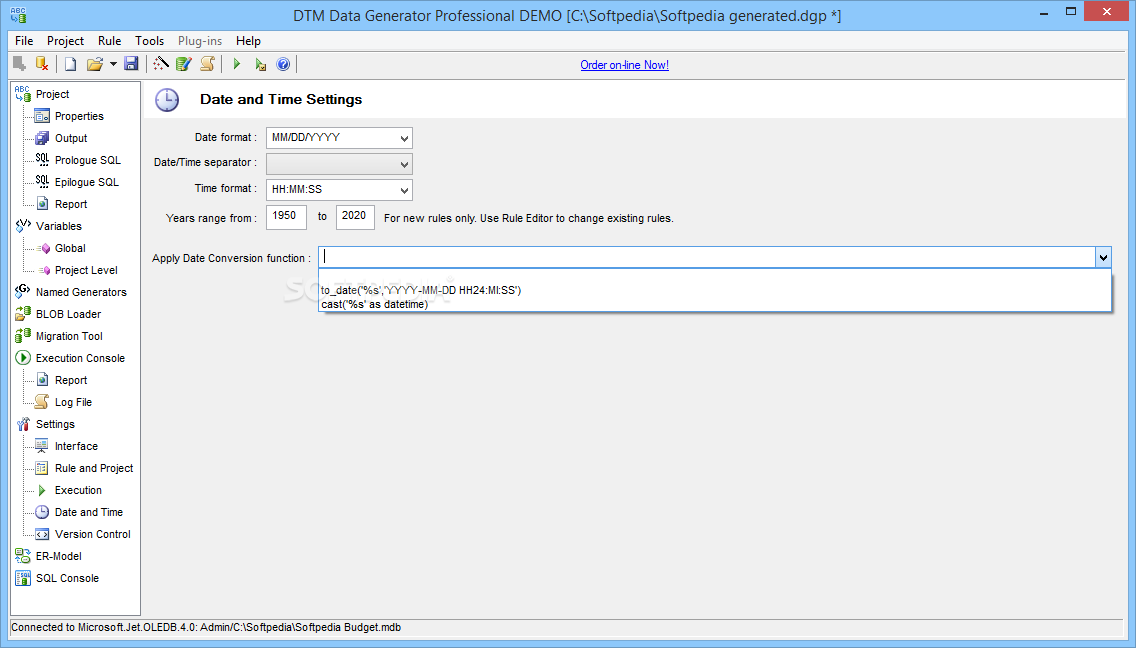Select the Variables tree node
The width and height of the screenshot is (1136, 648).
coord(59,226)
